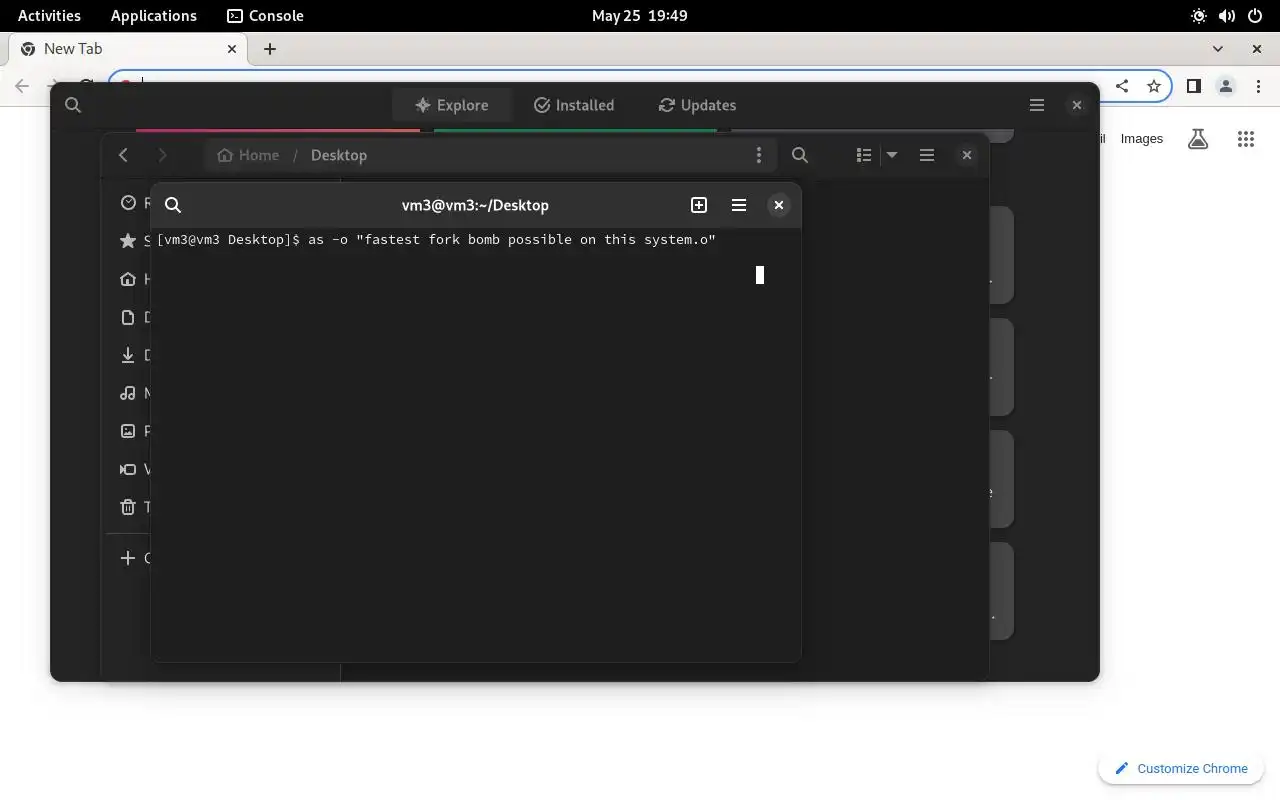The width and height of the screenshot is (1280, 800).
Task: Select Documents icon in Files sidebar
Action: (x=128, y=317)
